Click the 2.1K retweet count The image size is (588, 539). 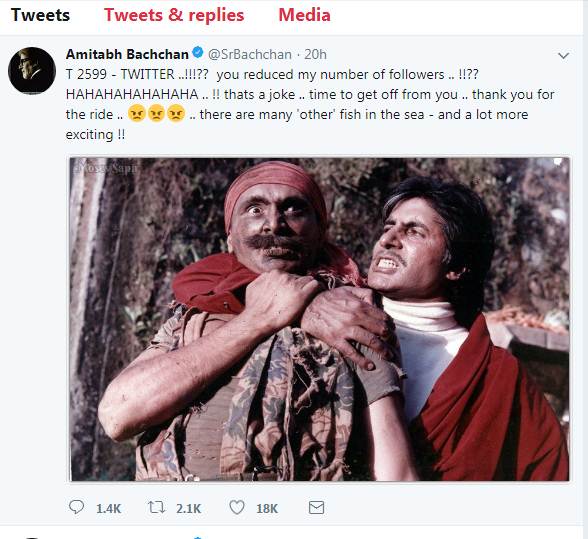tap(189, 509)
